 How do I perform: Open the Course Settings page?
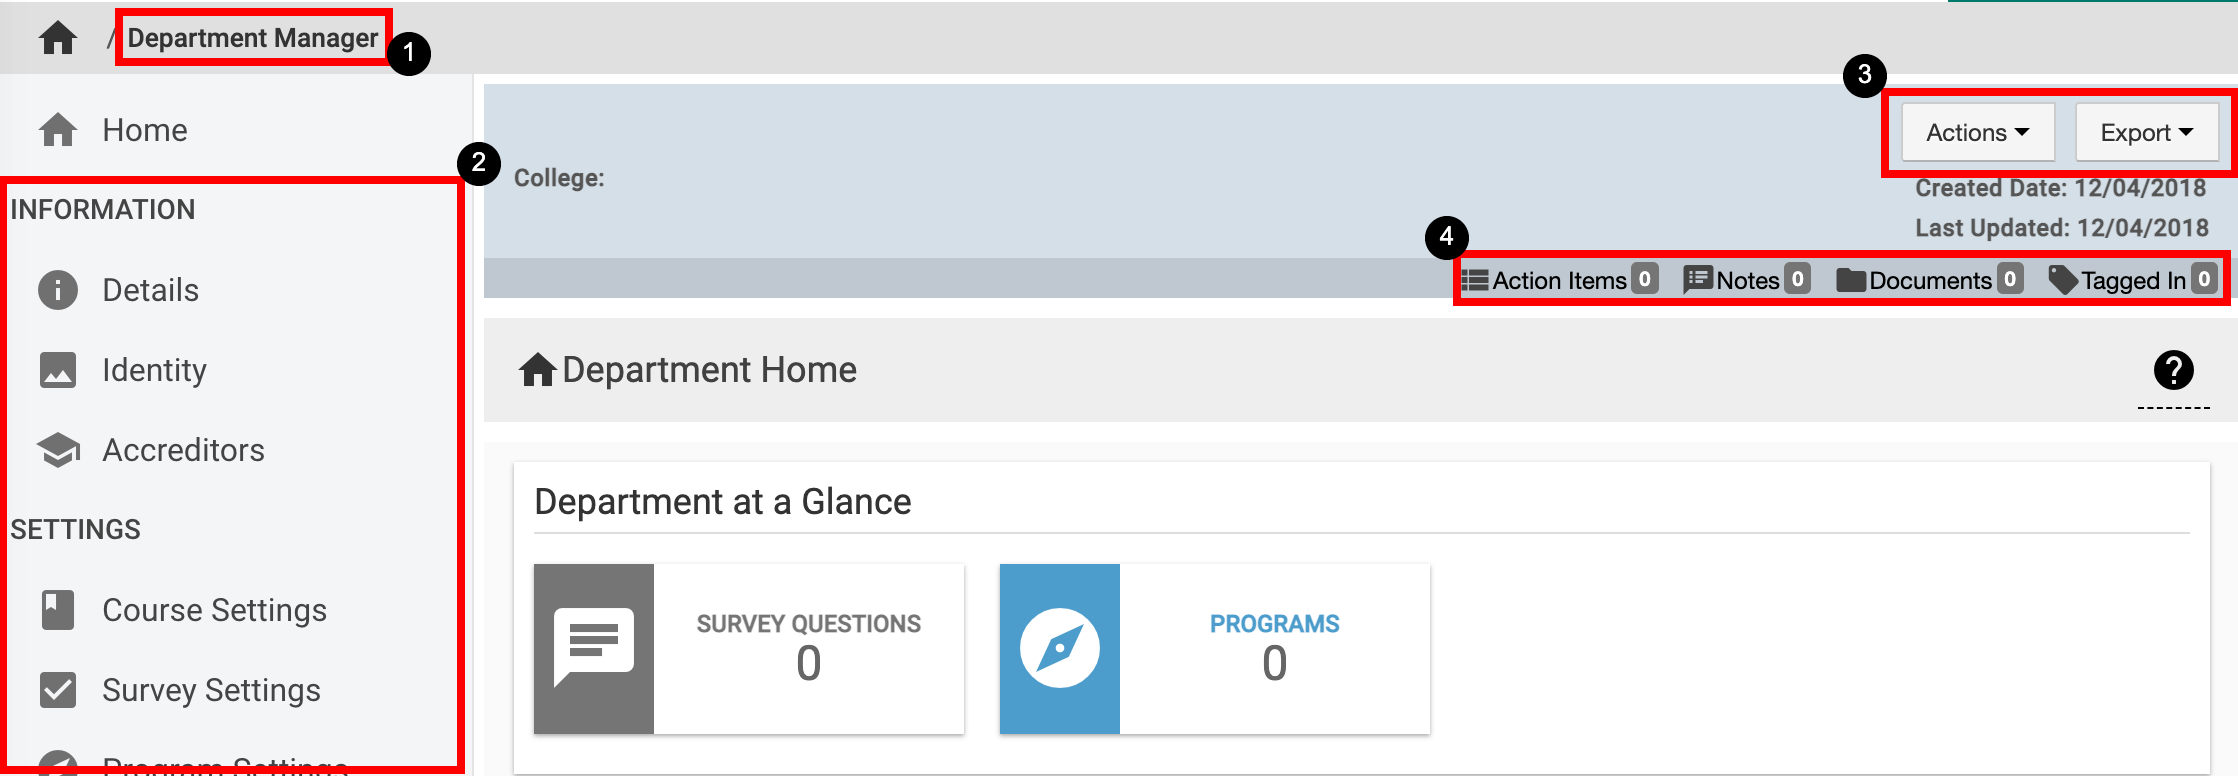[x=214, y=610]
